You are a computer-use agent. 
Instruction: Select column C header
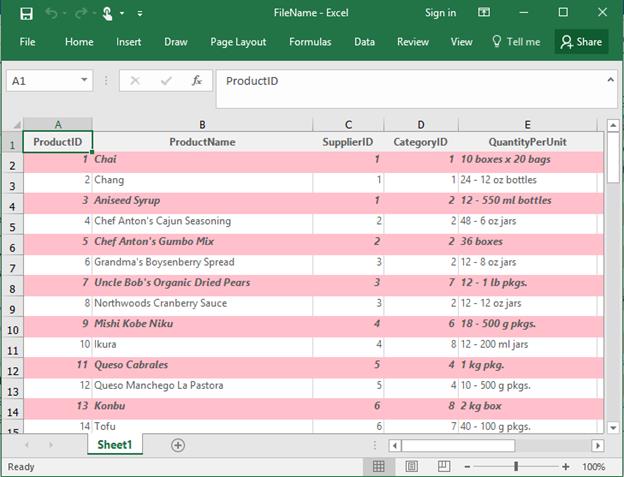click(x=348, y=125)
